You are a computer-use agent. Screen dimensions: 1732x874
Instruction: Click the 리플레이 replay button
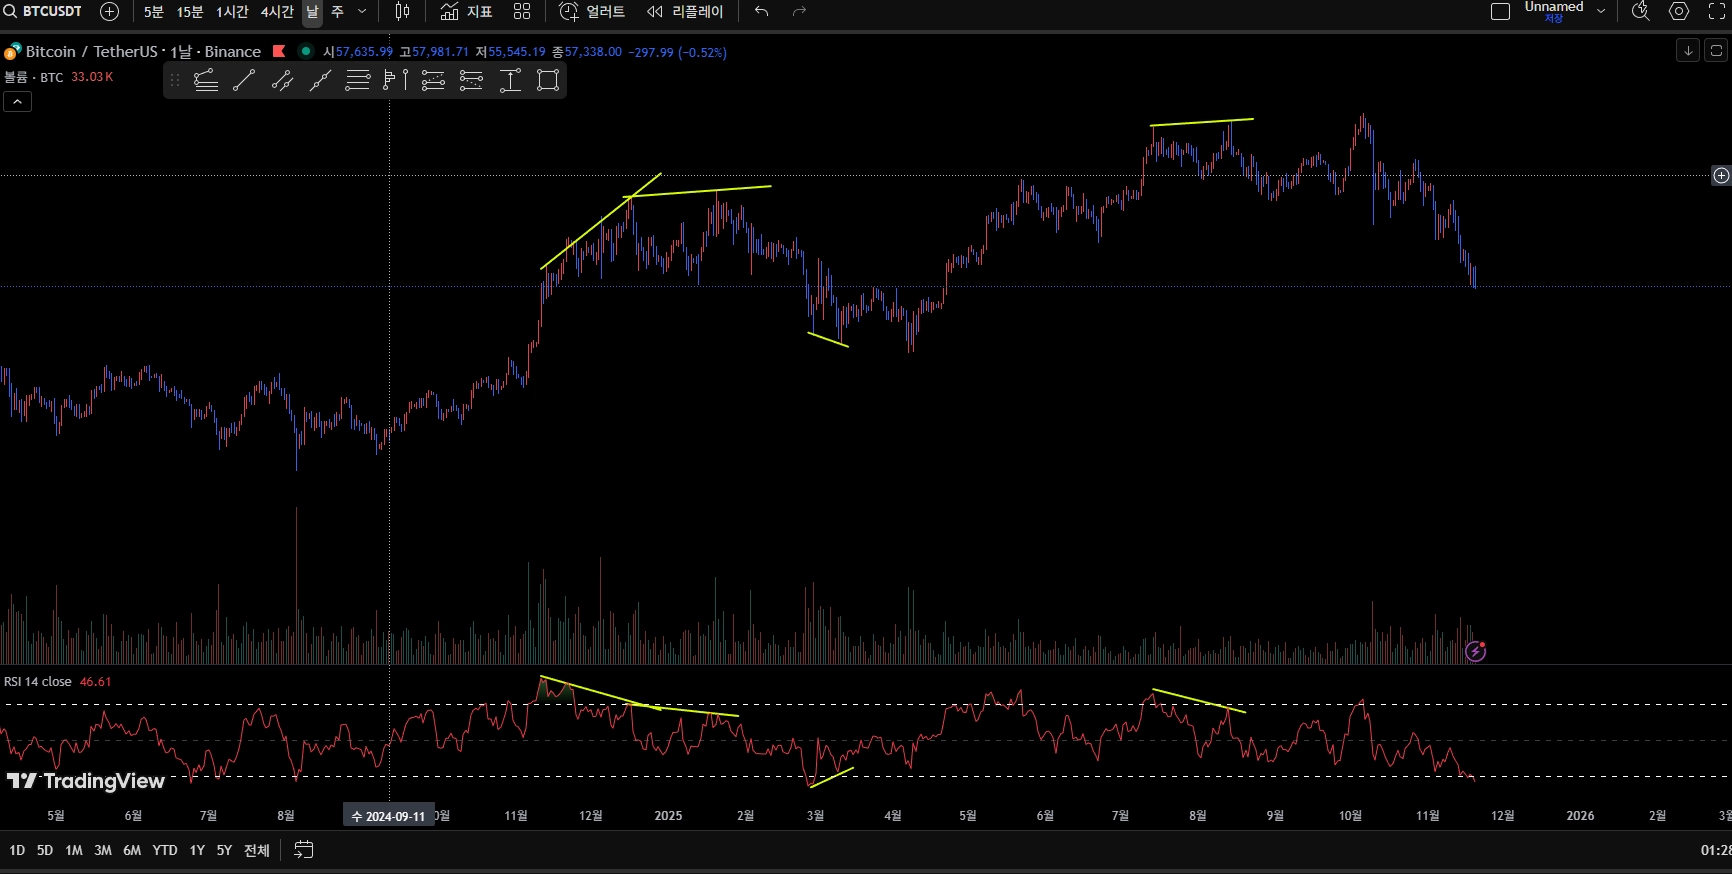pyautogui.click(x=685, y=12)
